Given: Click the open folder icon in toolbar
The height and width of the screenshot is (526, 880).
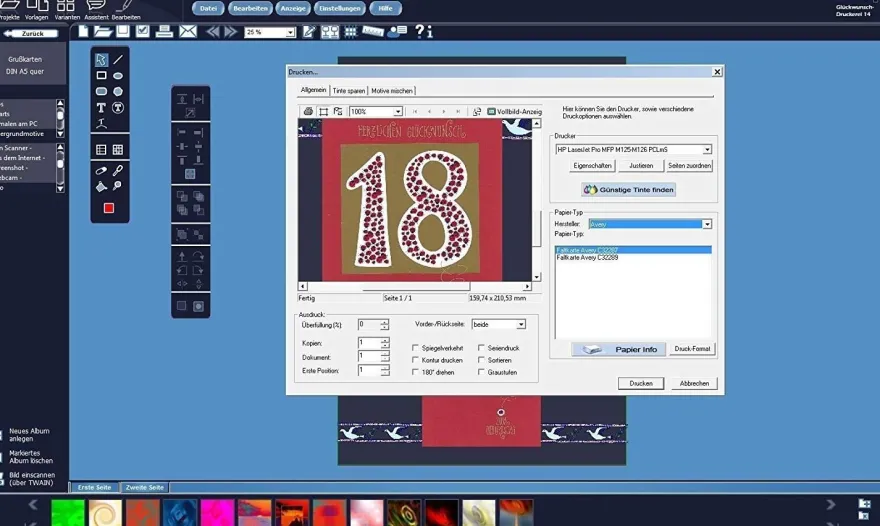Looking at the screenshot, I should coord(103,31).
